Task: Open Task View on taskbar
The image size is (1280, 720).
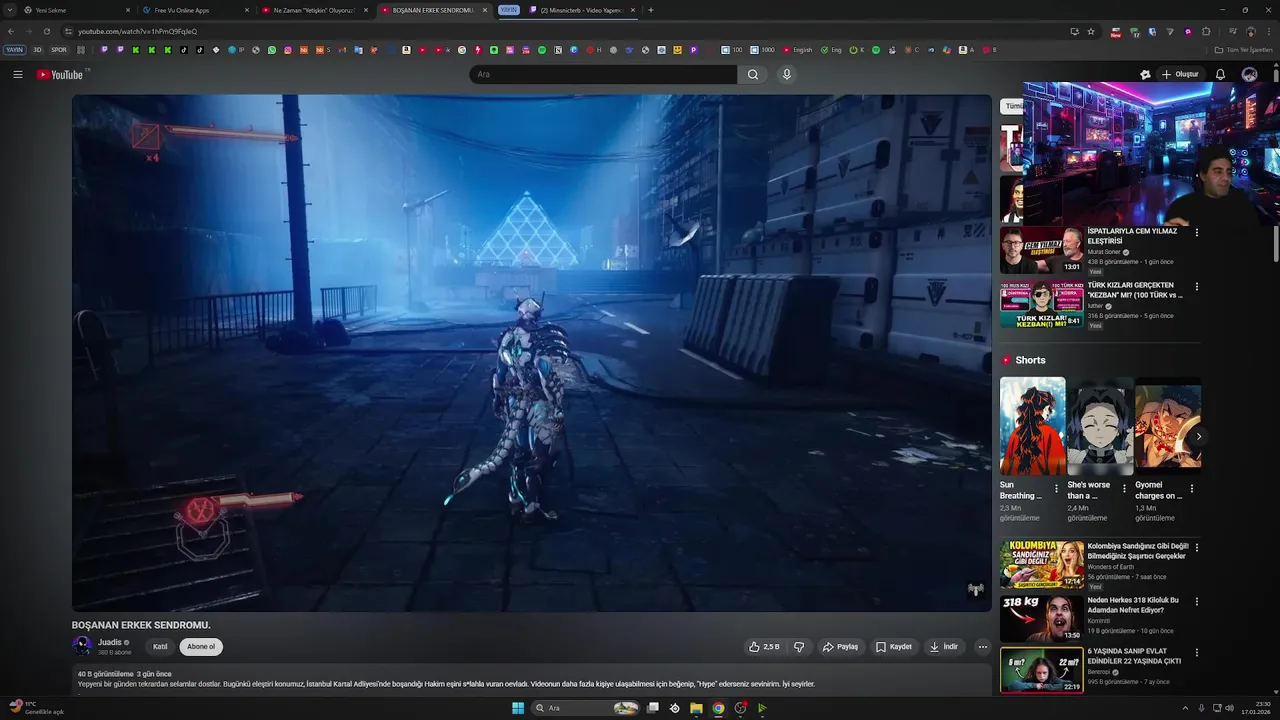Action: (x=653, y=708)
